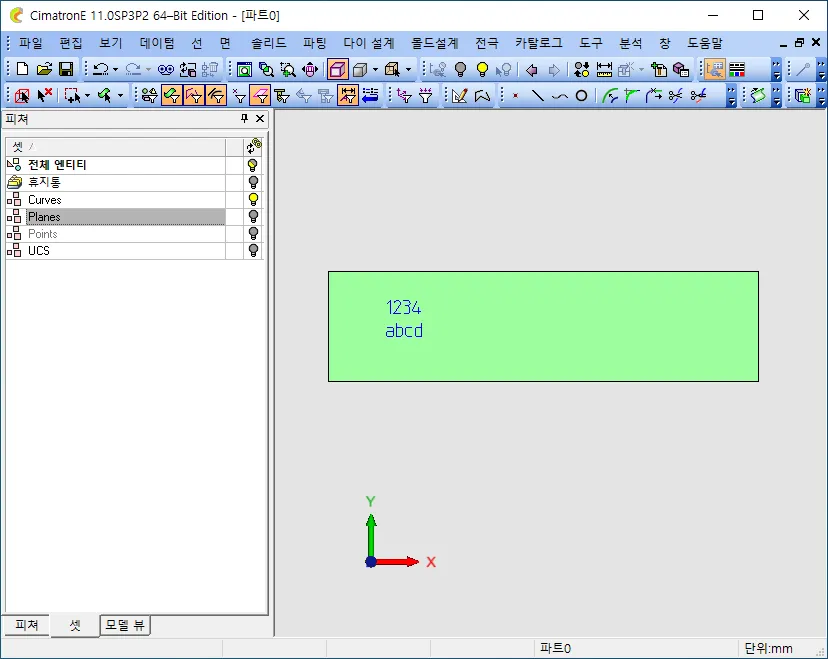Select the abcd text in viewport
The width and height of the screenshot is (828, 659).
coord(404,331)
